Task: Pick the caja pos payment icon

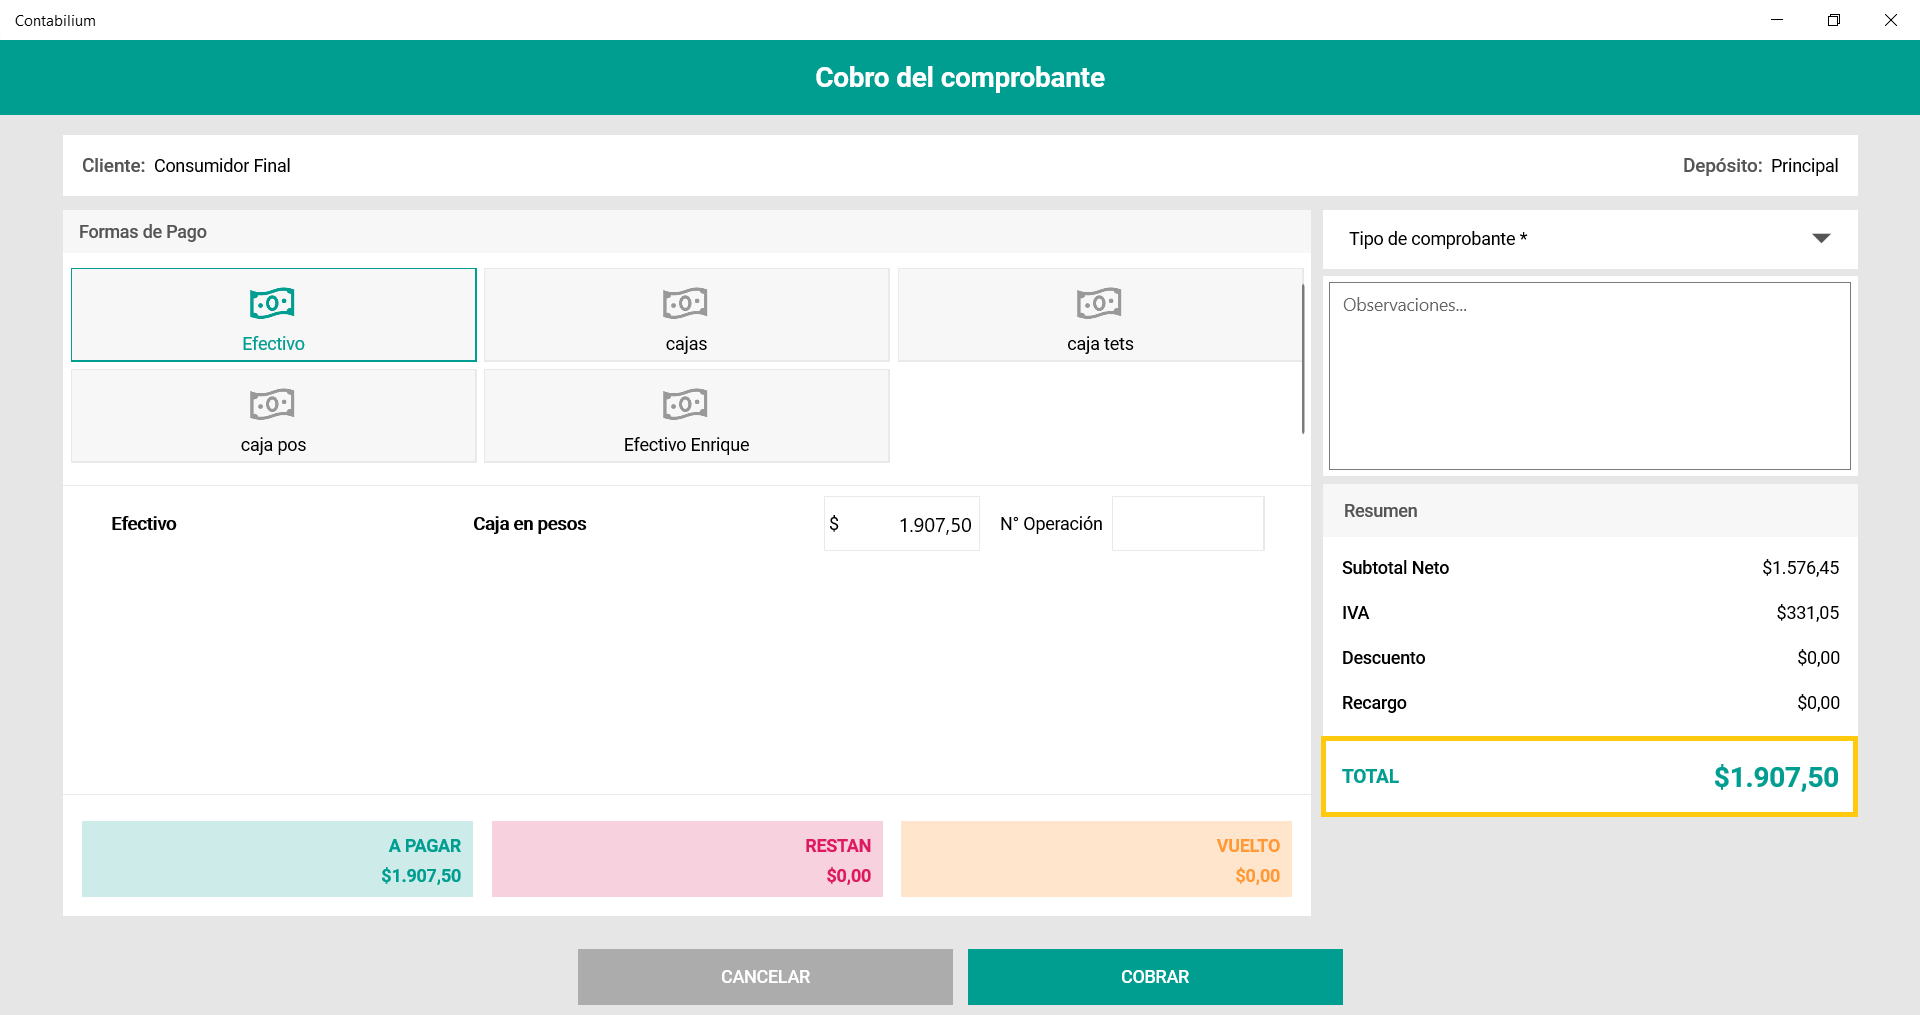Action: click(272, 404)
